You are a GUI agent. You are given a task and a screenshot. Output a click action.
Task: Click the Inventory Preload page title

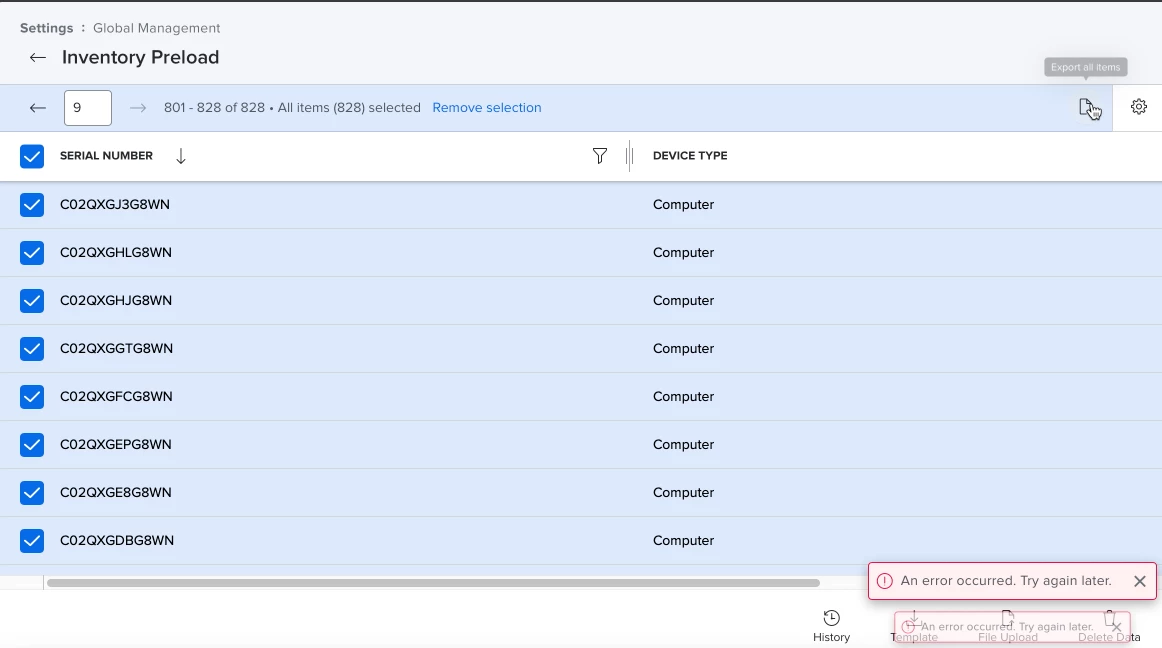(x=141, y=57)
